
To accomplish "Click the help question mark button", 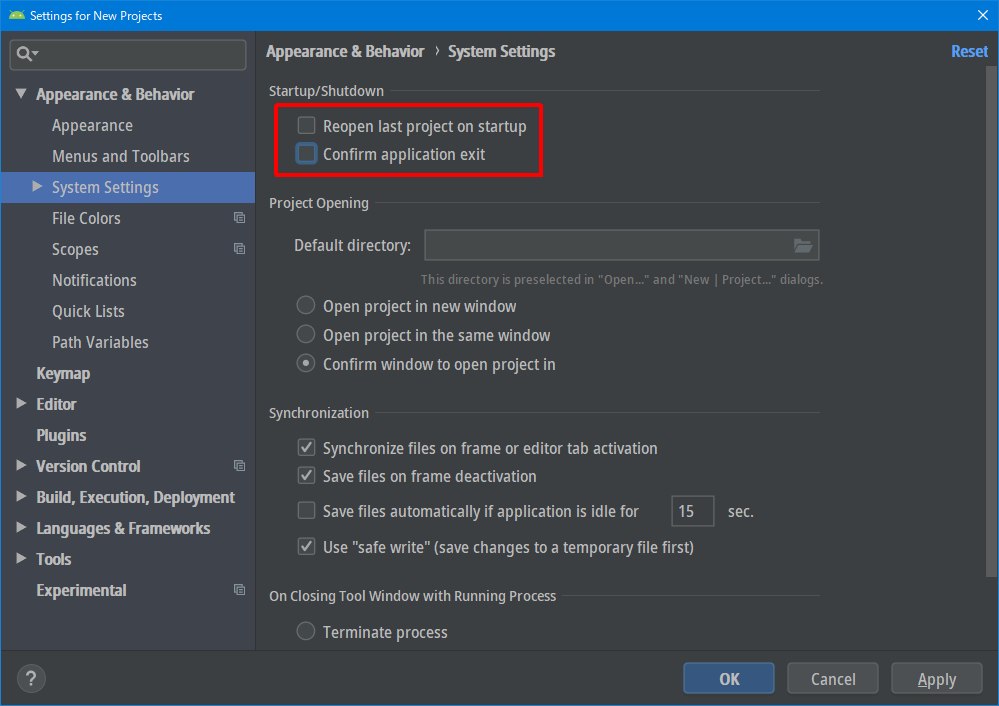I will click(x=31, y=679).
